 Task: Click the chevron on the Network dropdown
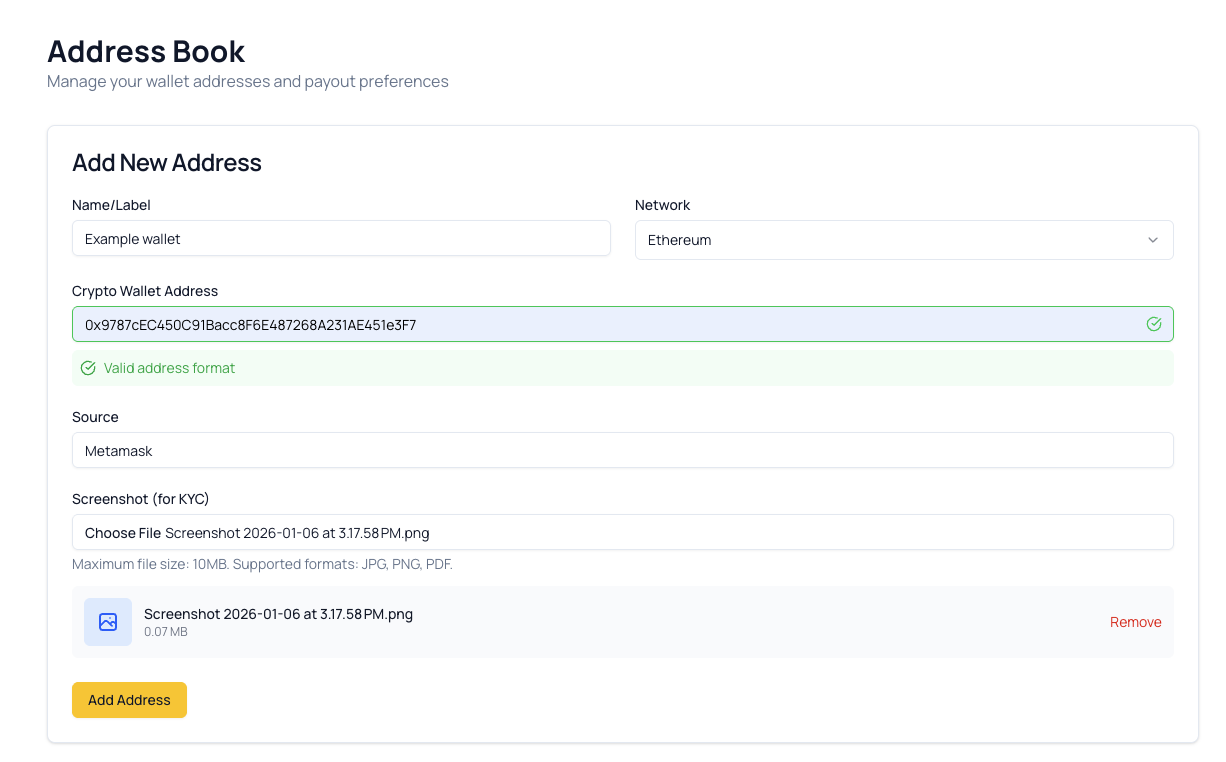1152,240
